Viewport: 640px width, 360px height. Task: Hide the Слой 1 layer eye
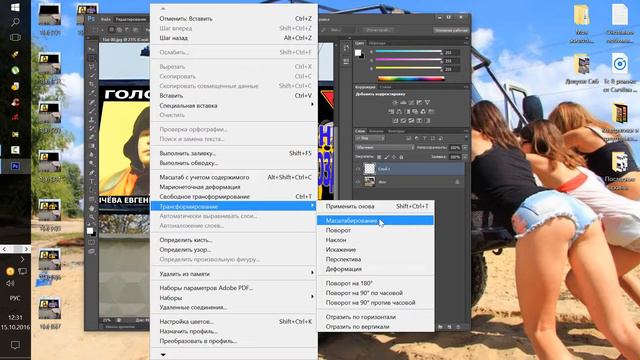358,169
